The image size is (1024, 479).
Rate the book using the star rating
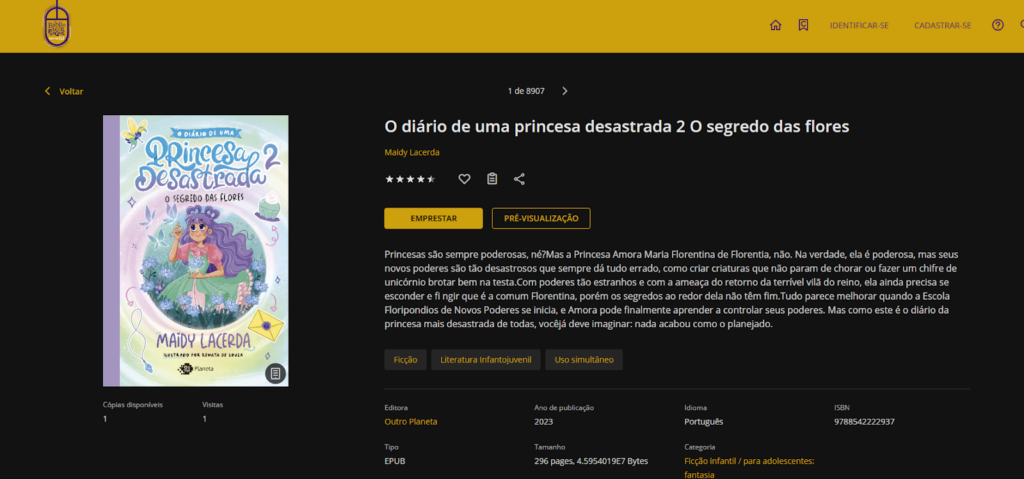point(410,179)
